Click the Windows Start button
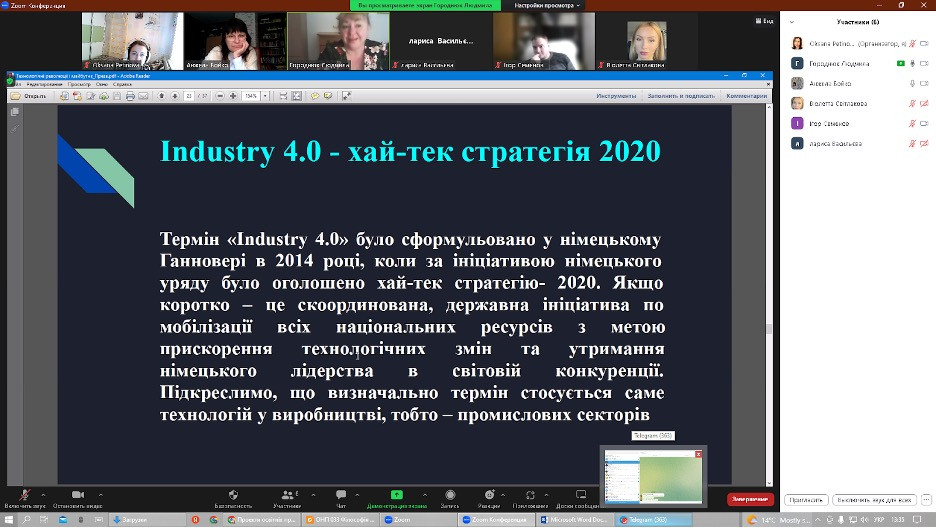 pyautogui.click(x=9, y=520)
